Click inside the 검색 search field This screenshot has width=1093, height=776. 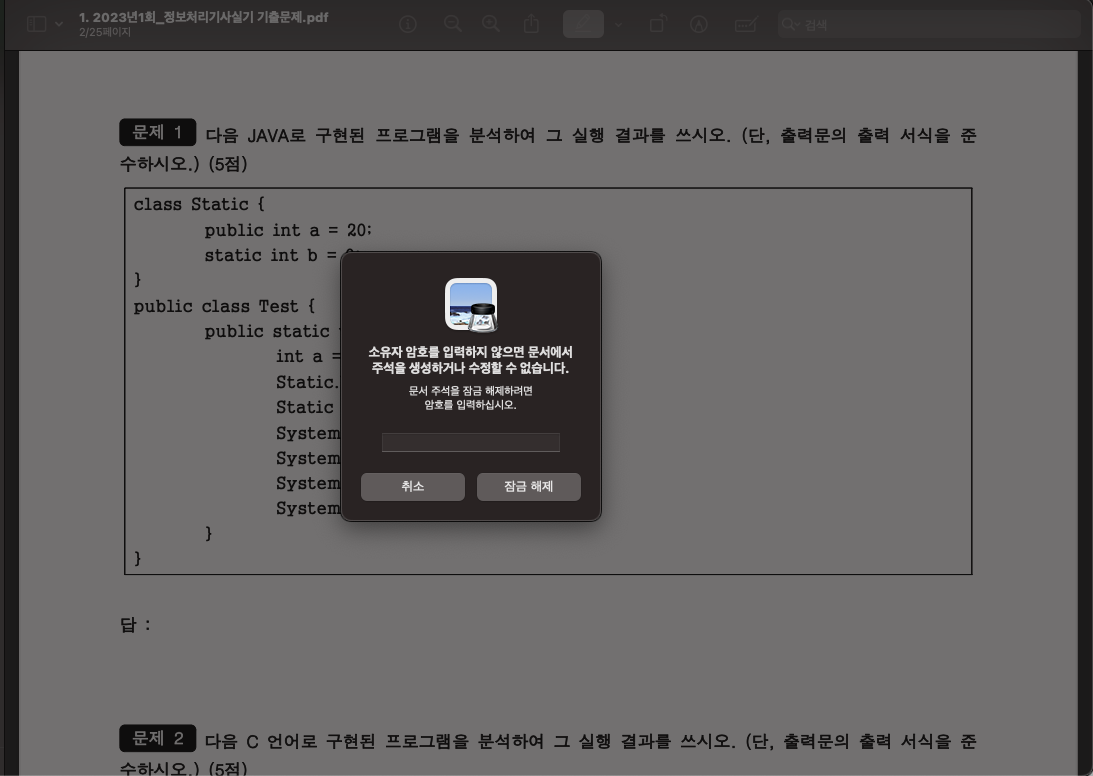[x=930, y=24]
